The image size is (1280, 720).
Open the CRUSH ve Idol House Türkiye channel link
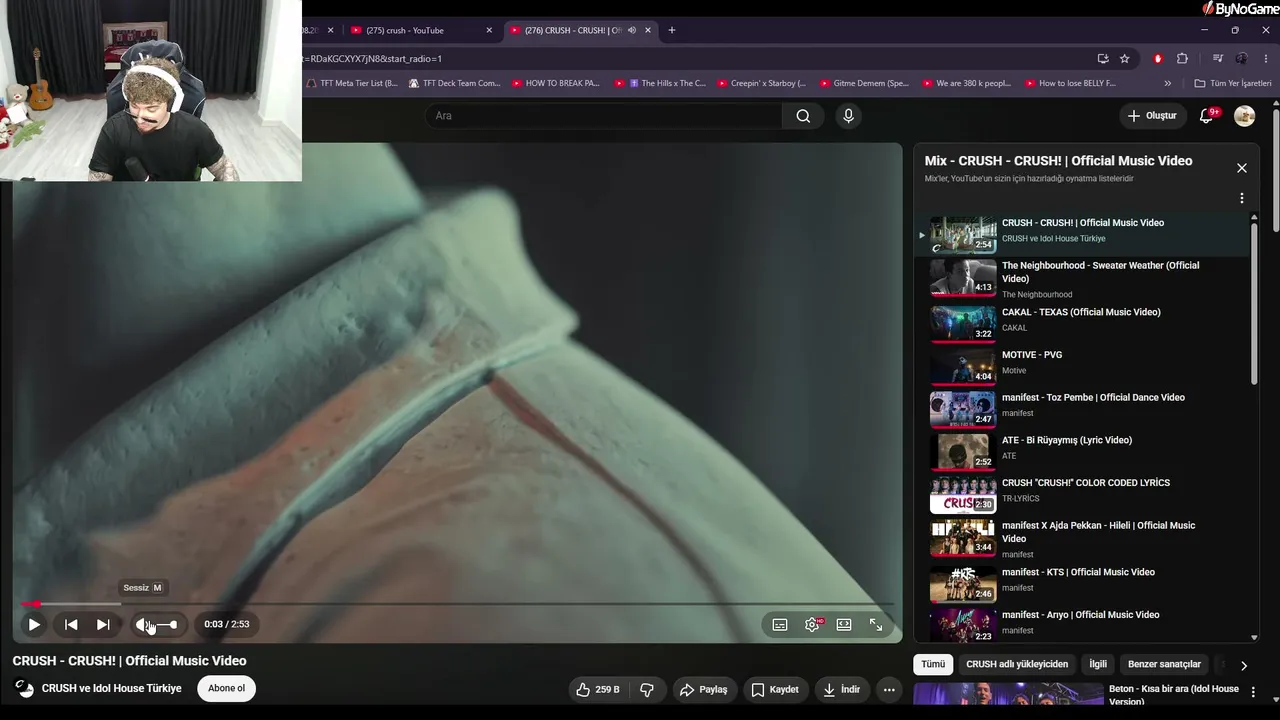[112, 688]
